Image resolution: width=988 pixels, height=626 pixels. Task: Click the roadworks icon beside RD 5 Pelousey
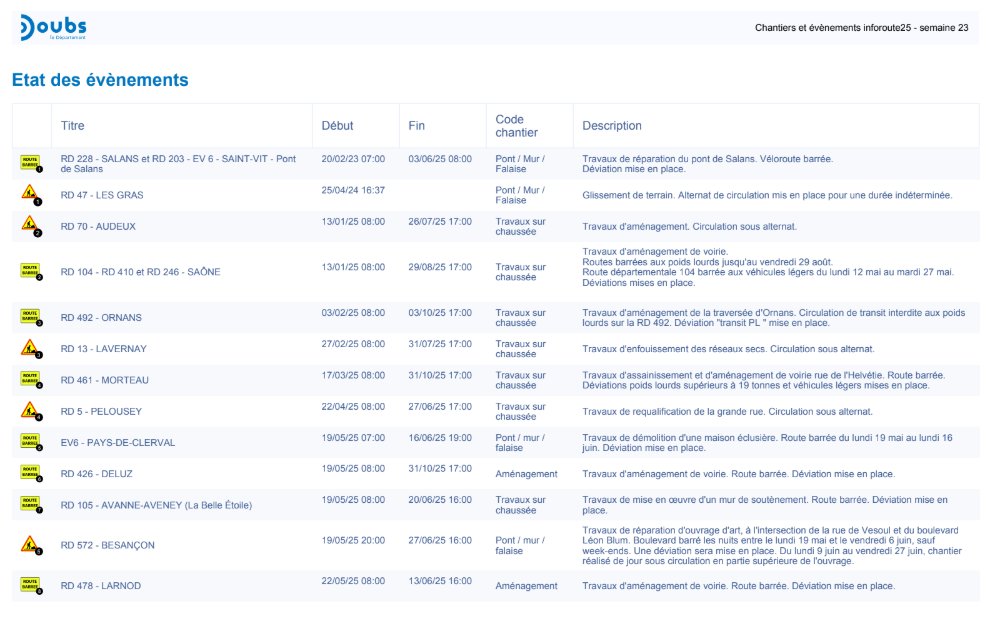point(31,411)
